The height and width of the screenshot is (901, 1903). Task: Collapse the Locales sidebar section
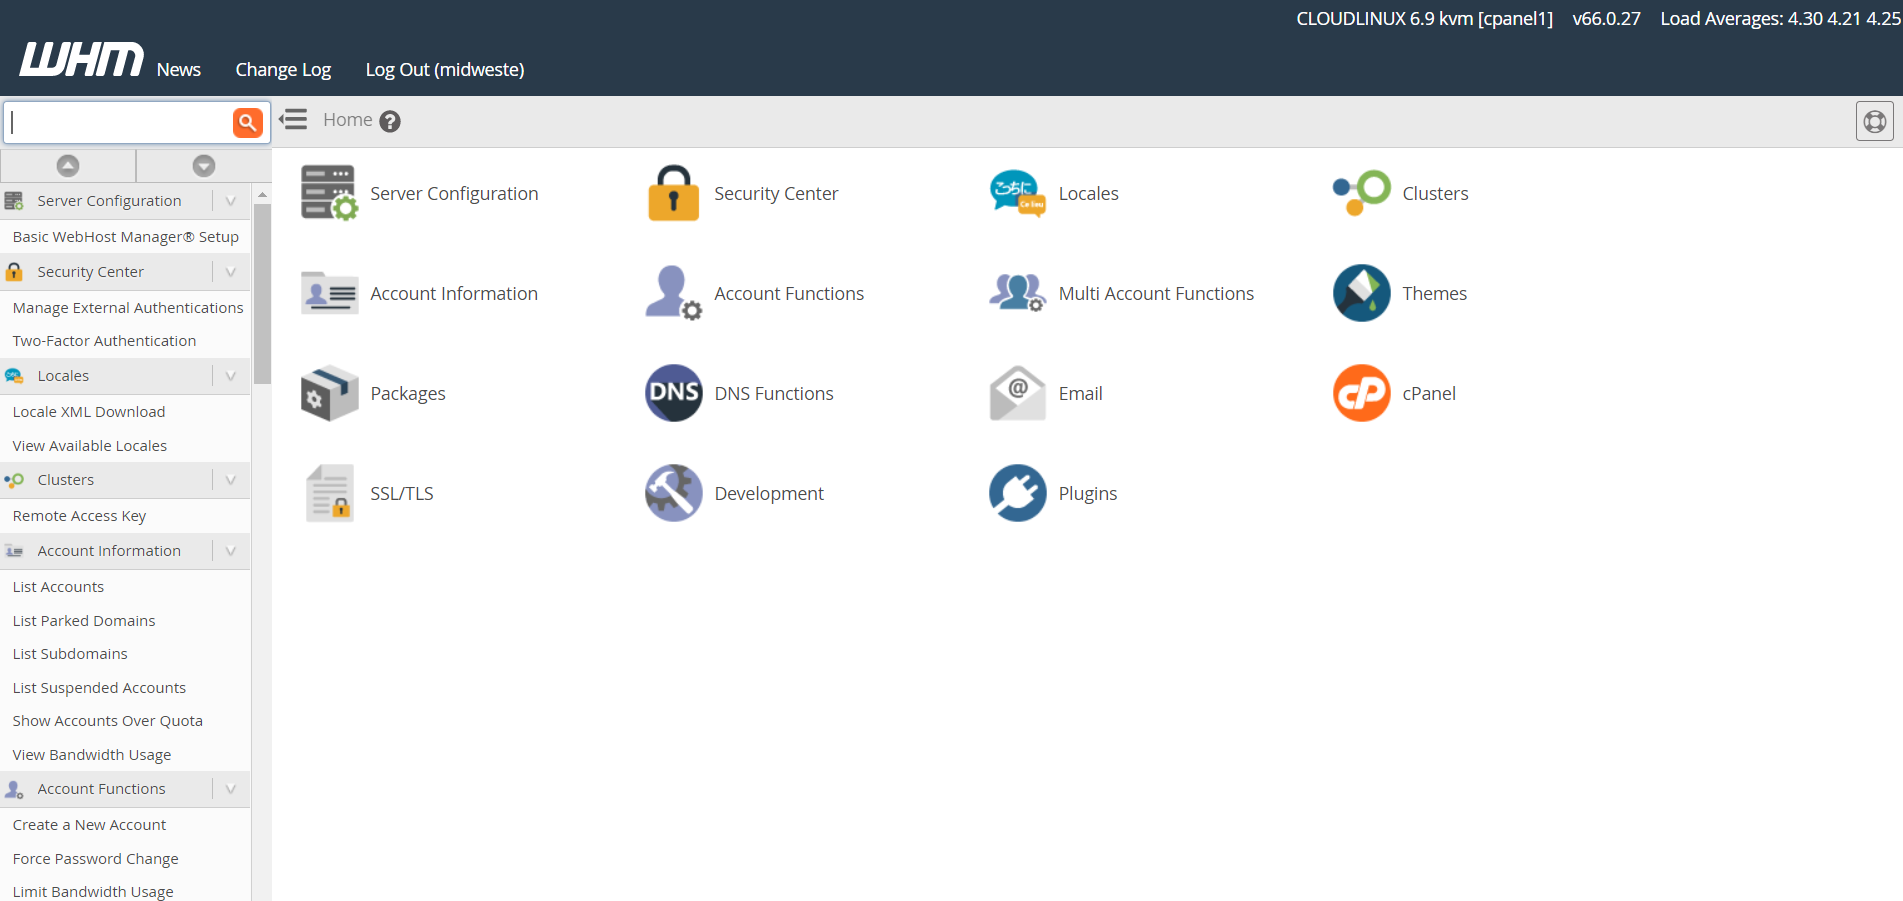(231, 376)
